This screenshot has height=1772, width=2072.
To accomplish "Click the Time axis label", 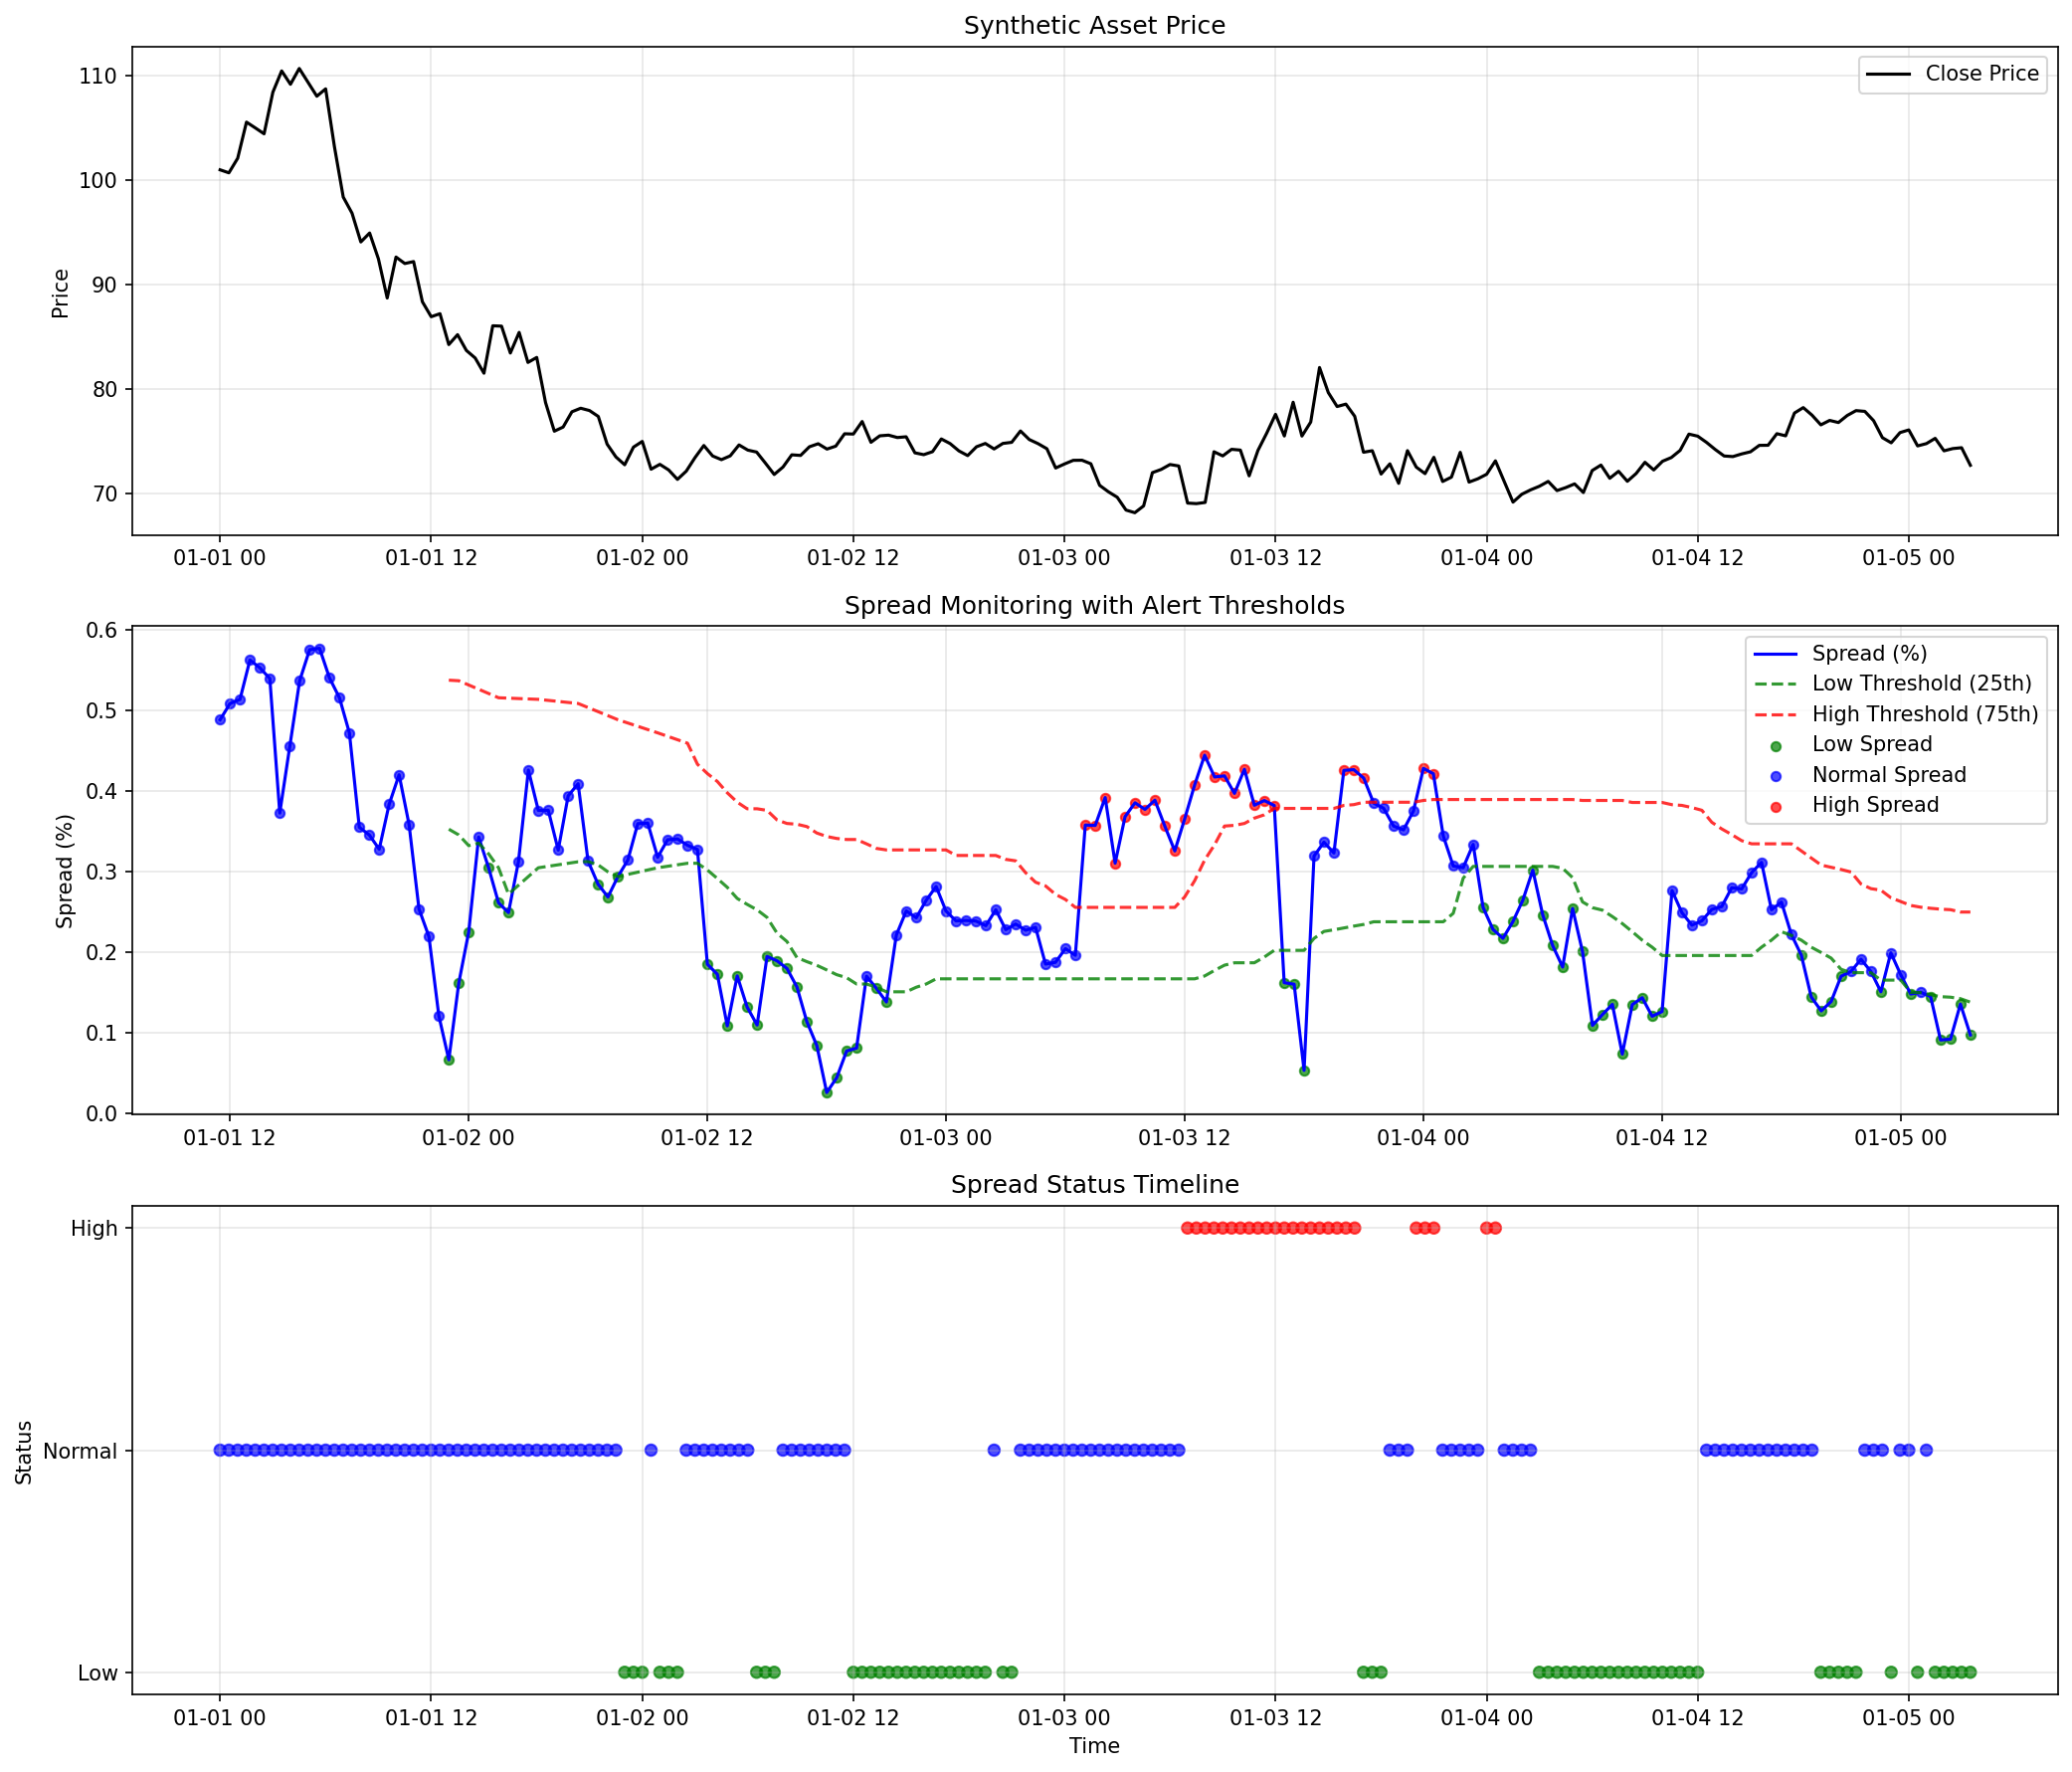I will coord(1095,1746).
